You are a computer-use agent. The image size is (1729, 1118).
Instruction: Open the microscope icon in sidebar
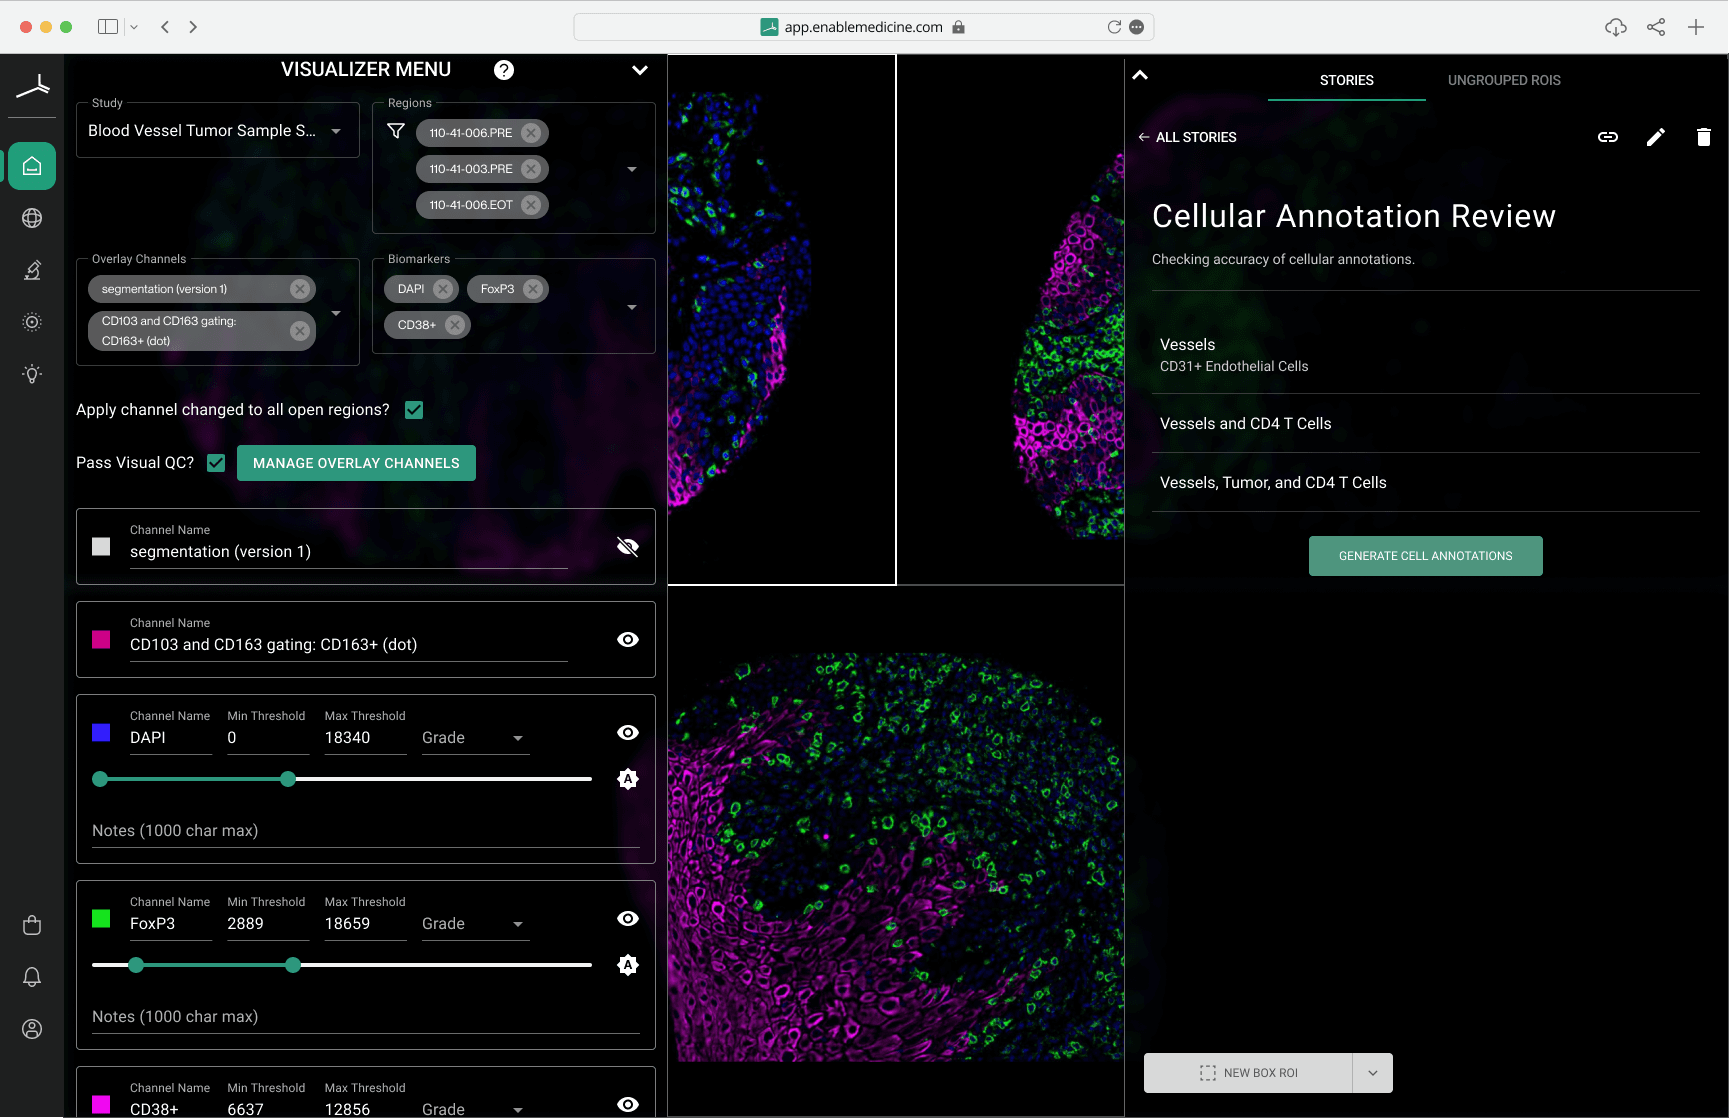[x=32, y=270]
